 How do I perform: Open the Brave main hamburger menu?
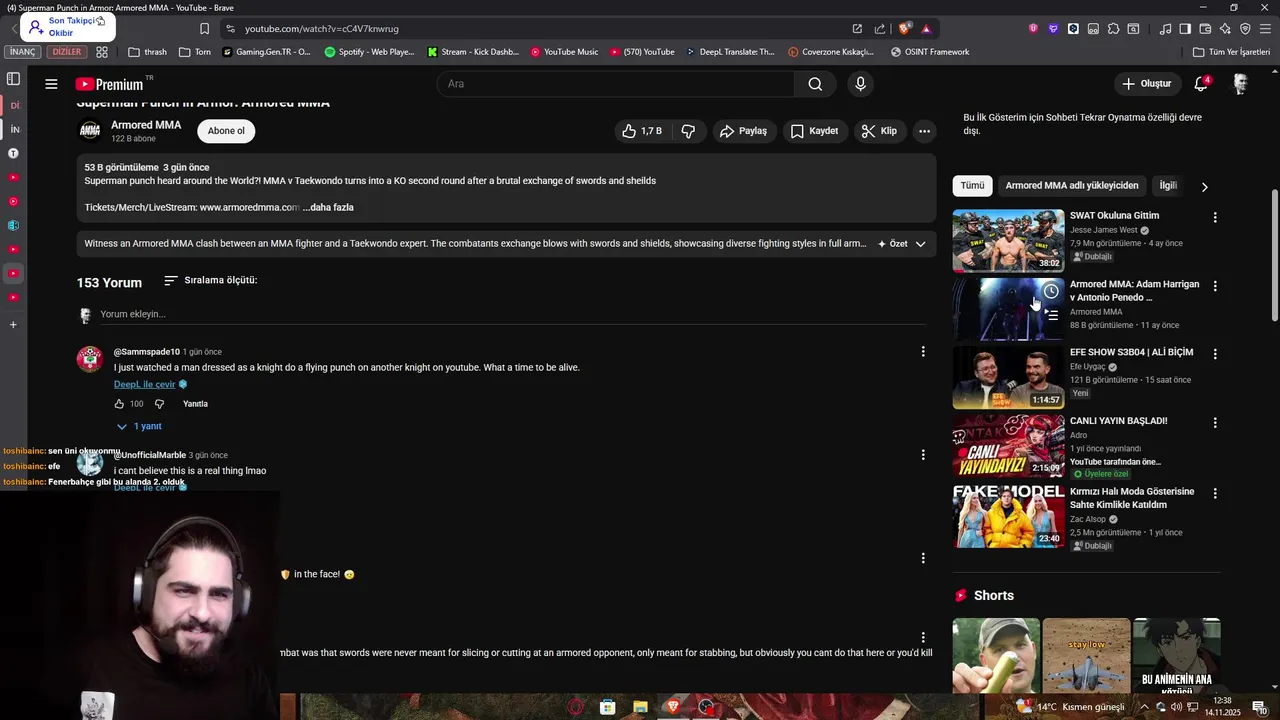(1265, 29)
